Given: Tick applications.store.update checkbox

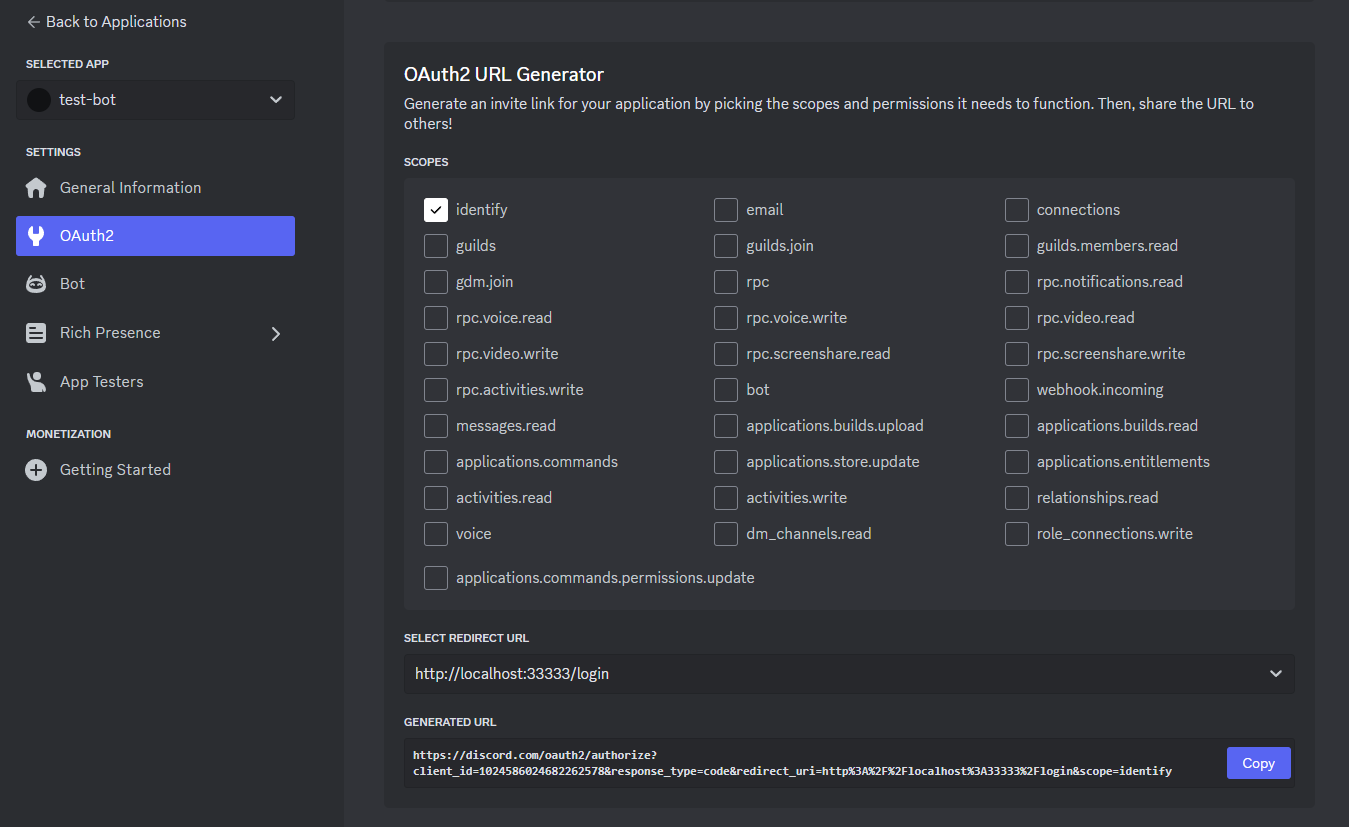Looking at the screenshot, I should click(x=726, y=462).
